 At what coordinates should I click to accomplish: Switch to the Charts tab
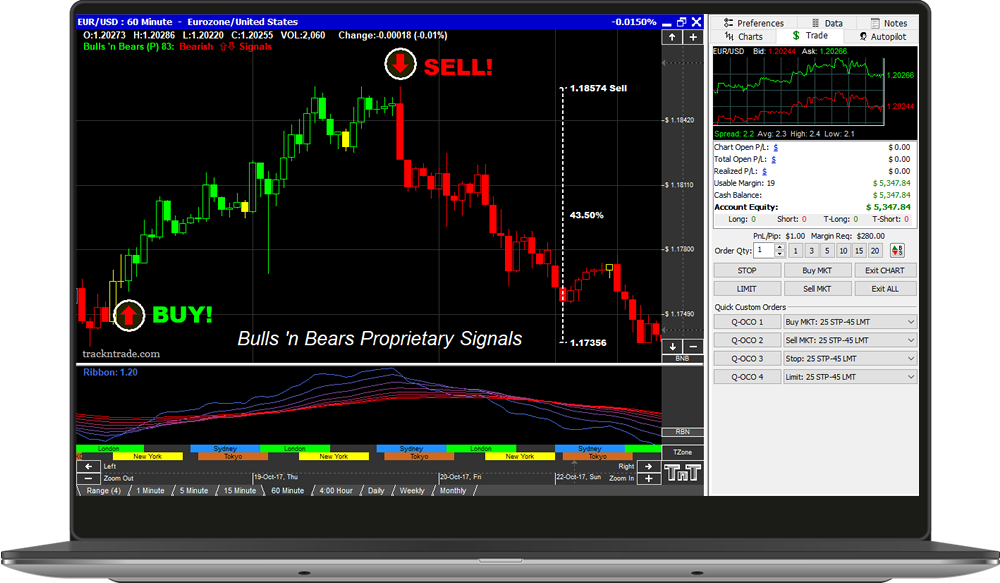[744, 37]
